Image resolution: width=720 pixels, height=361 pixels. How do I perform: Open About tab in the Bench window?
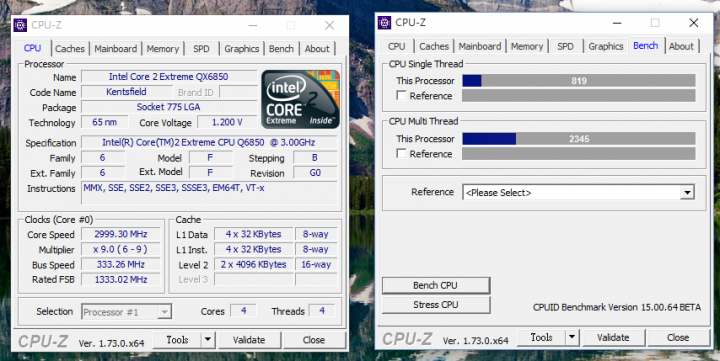coord(681,46)
